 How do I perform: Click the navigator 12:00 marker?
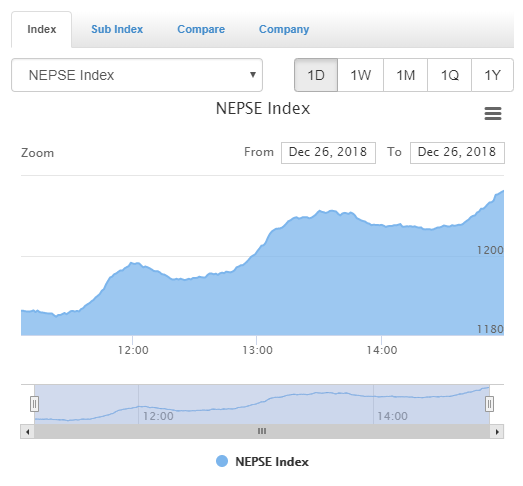pyautogui.click(x=158, y=416)
